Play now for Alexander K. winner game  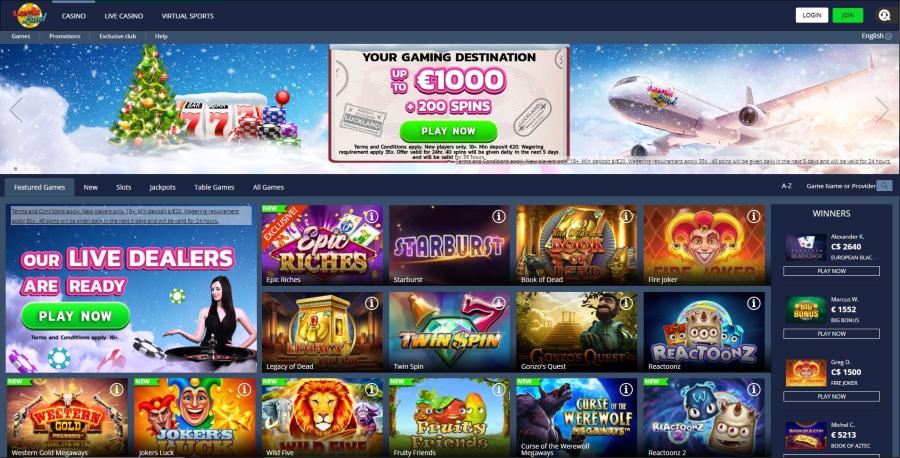[x=831, y=271]
